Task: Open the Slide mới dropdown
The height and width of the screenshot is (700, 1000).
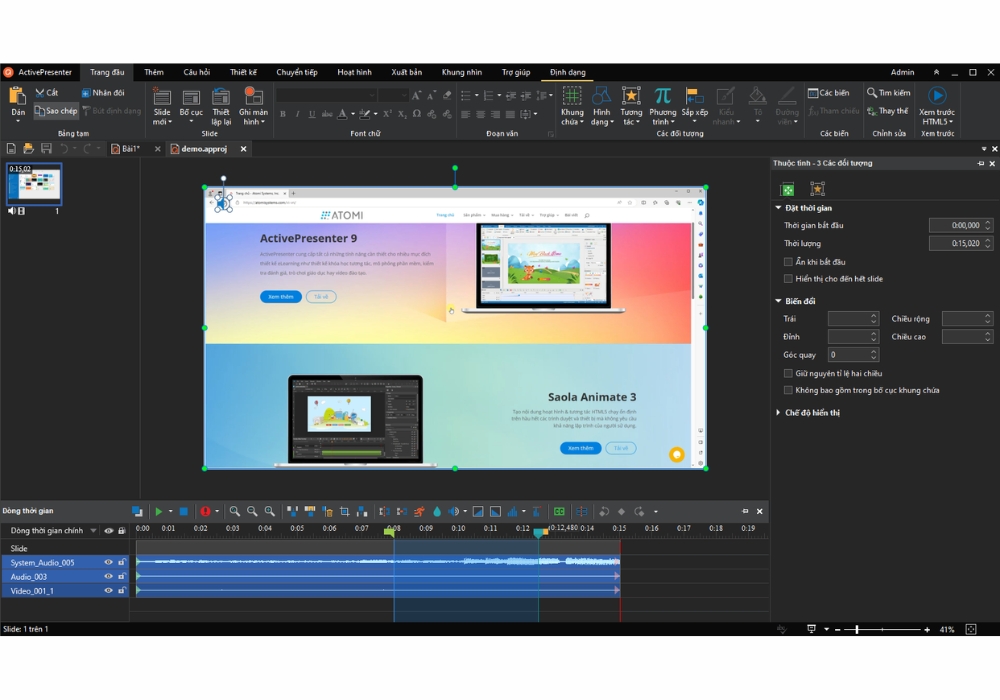Action: coord(162,117)
